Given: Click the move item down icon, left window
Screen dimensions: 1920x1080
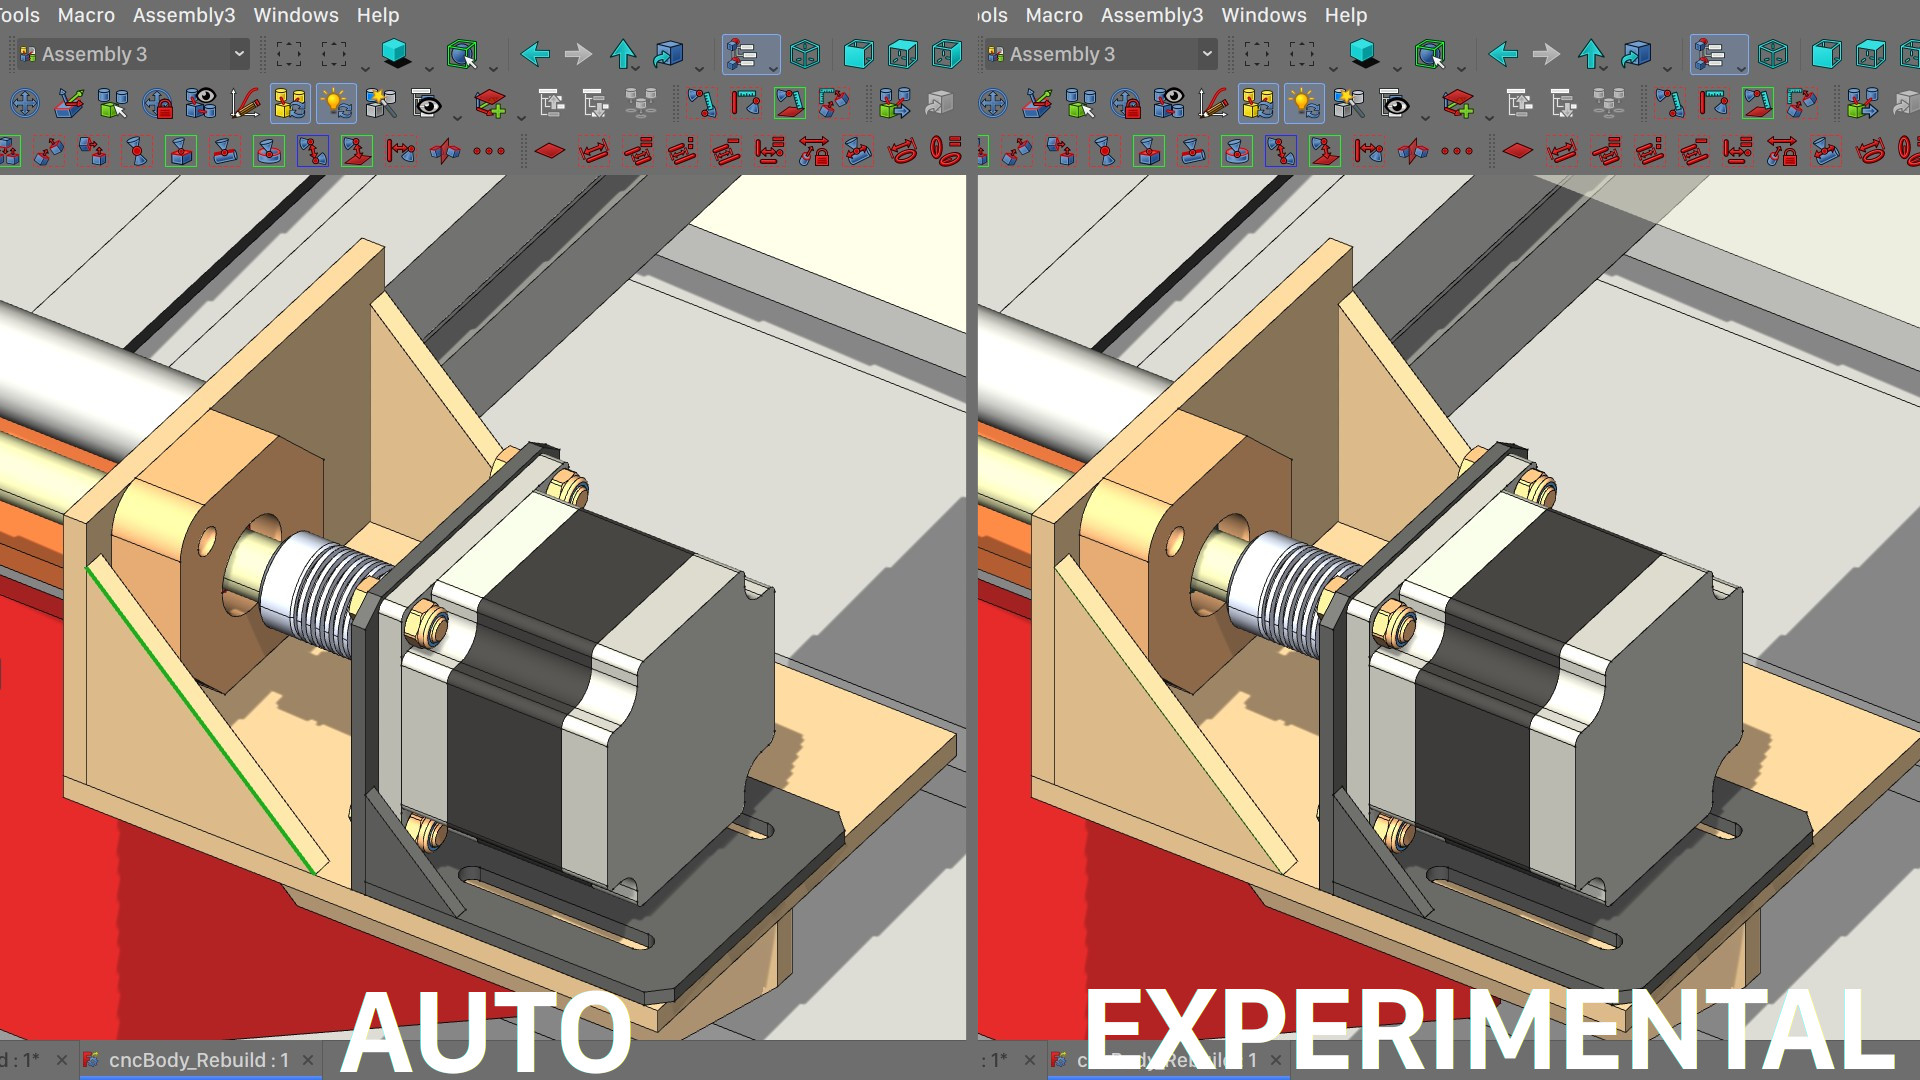Looking at the screenshot, I should [x=596, y=103].
